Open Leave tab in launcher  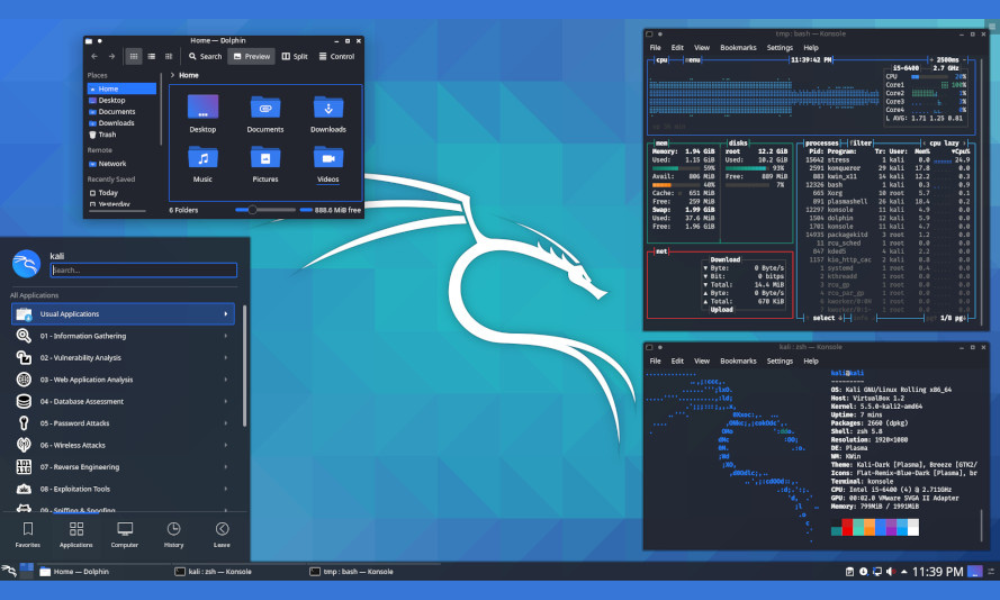pyautogui.click(x=222, y=534)
